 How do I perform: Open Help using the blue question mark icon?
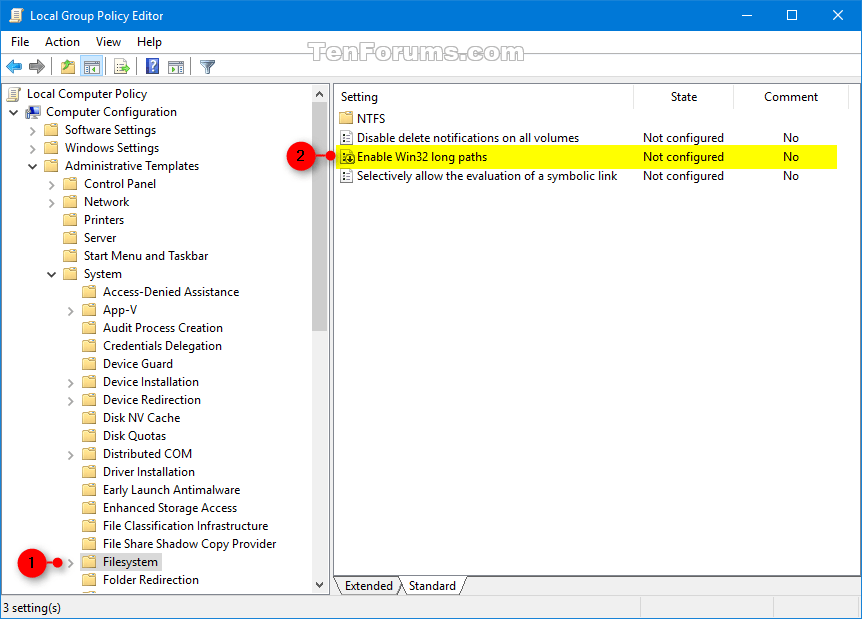[150, 66]
